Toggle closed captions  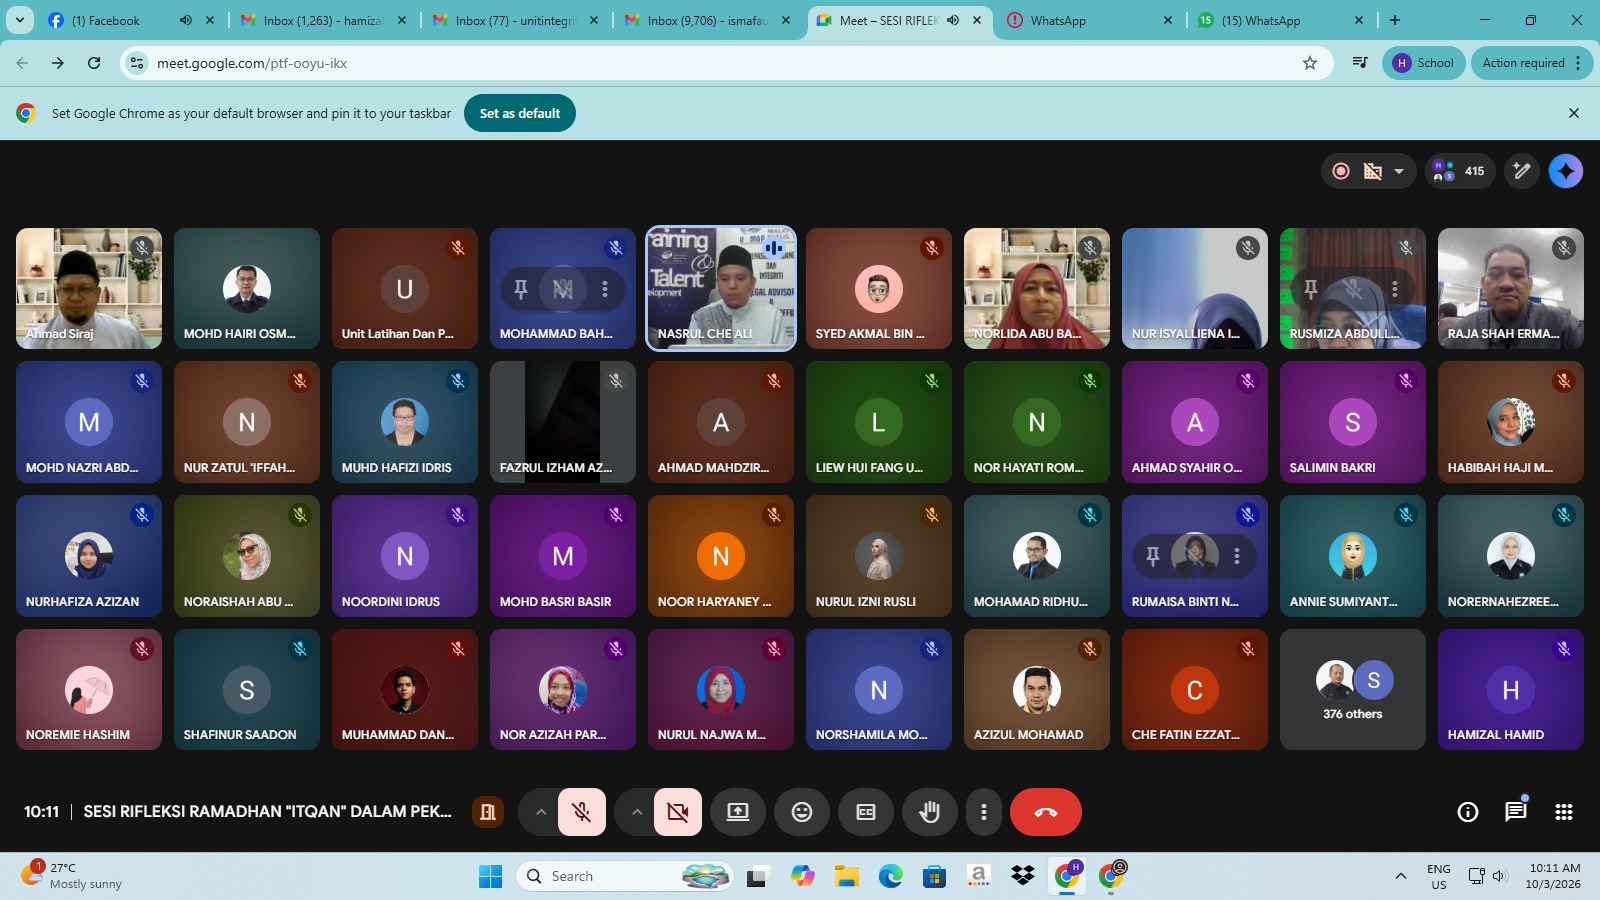(x=866, y=812)
